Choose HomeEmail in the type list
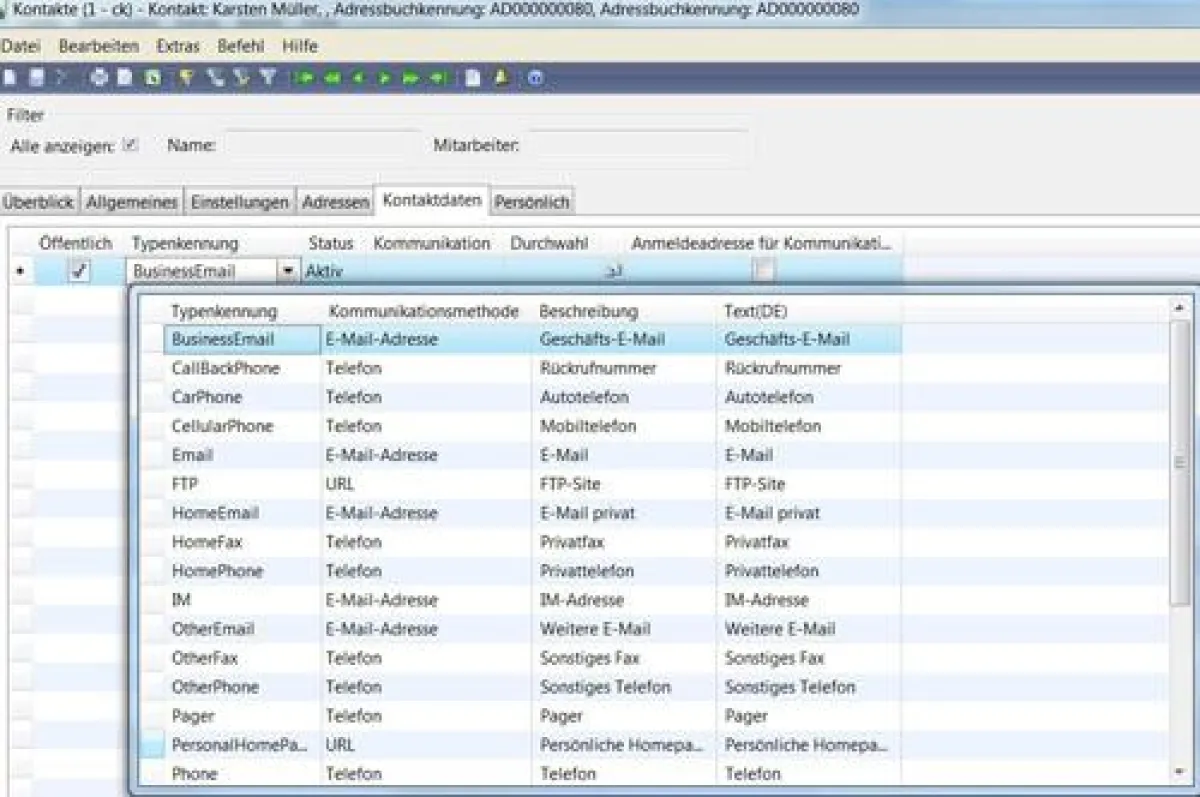 point(215,513)
